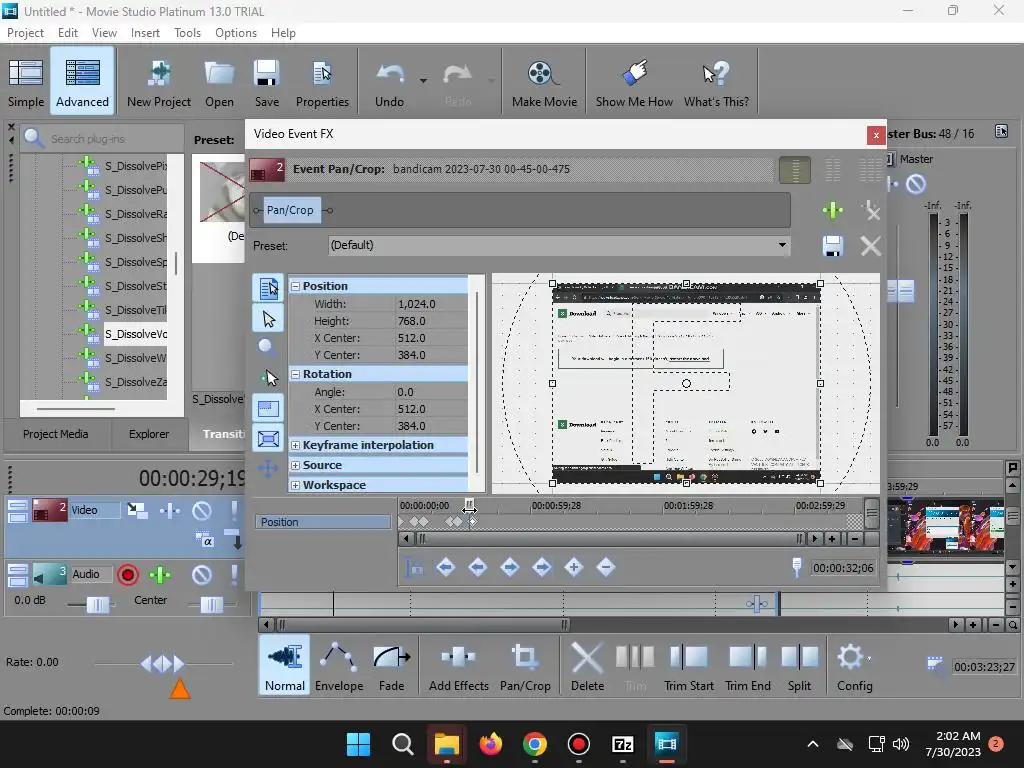This screenshot has width=1024, height=768.
Task: Jump to the first keyframe
Action: click(x=445, y=567)
